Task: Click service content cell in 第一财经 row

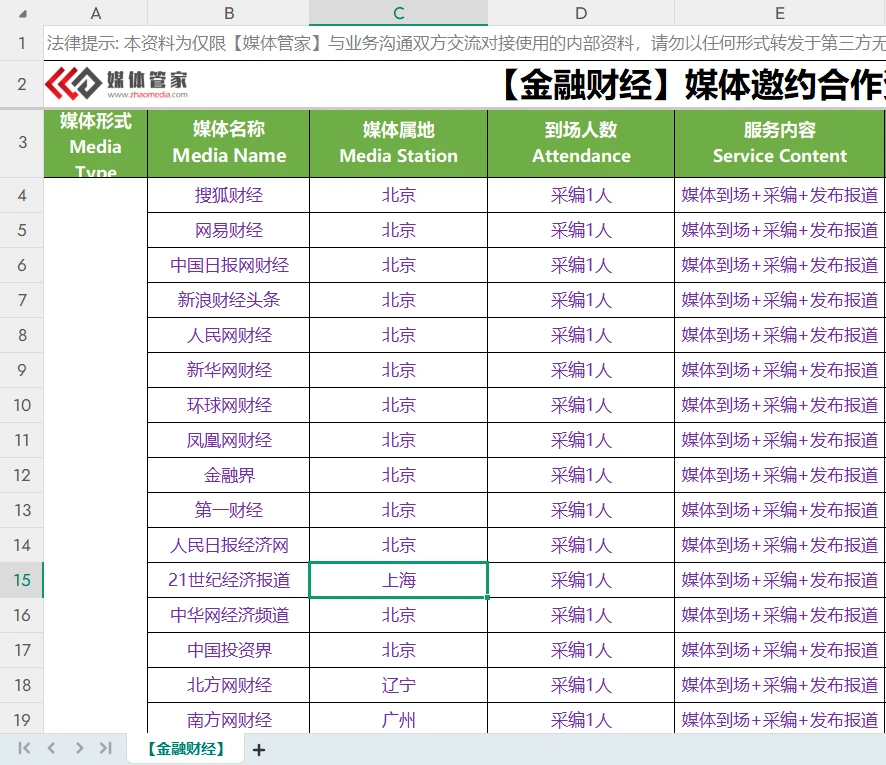Action: [780, 510]
